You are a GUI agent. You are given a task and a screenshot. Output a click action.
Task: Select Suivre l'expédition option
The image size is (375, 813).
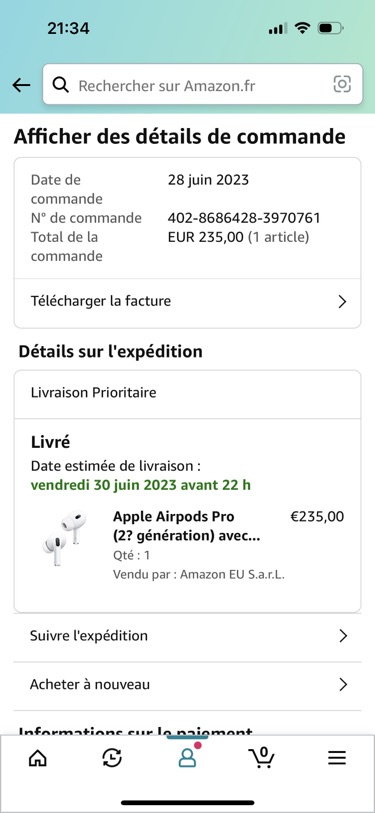click(187, 637)
